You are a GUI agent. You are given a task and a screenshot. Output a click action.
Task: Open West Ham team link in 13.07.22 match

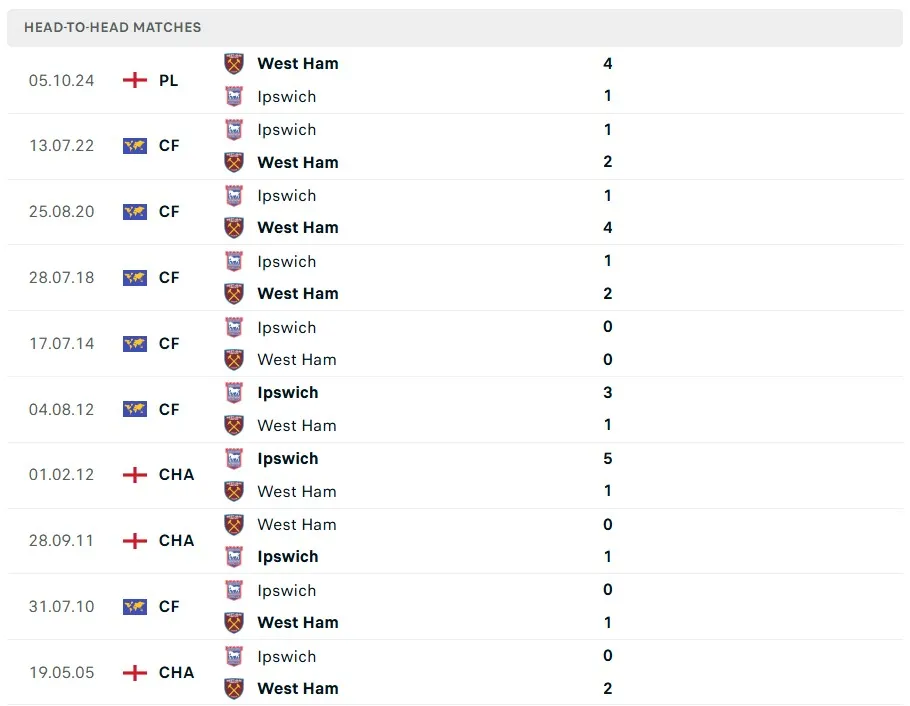click(298, 162)
